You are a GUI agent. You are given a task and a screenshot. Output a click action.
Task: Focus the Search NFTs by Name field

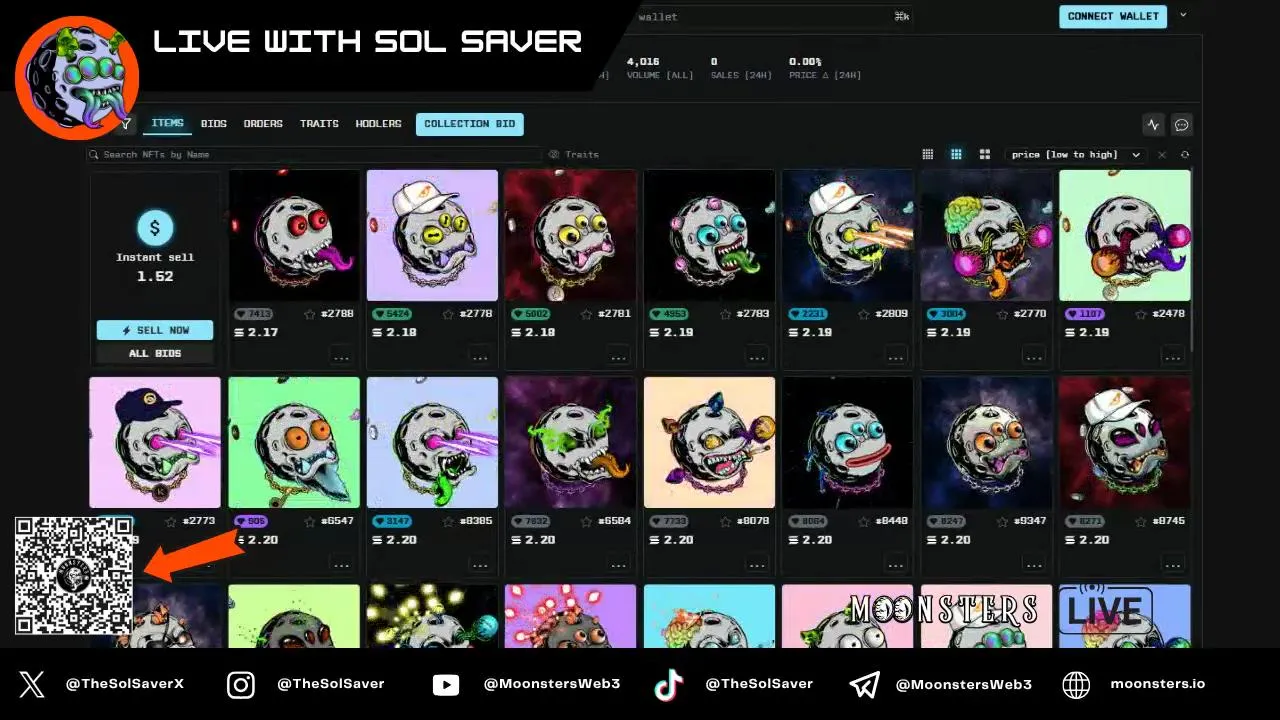(313, 155)
